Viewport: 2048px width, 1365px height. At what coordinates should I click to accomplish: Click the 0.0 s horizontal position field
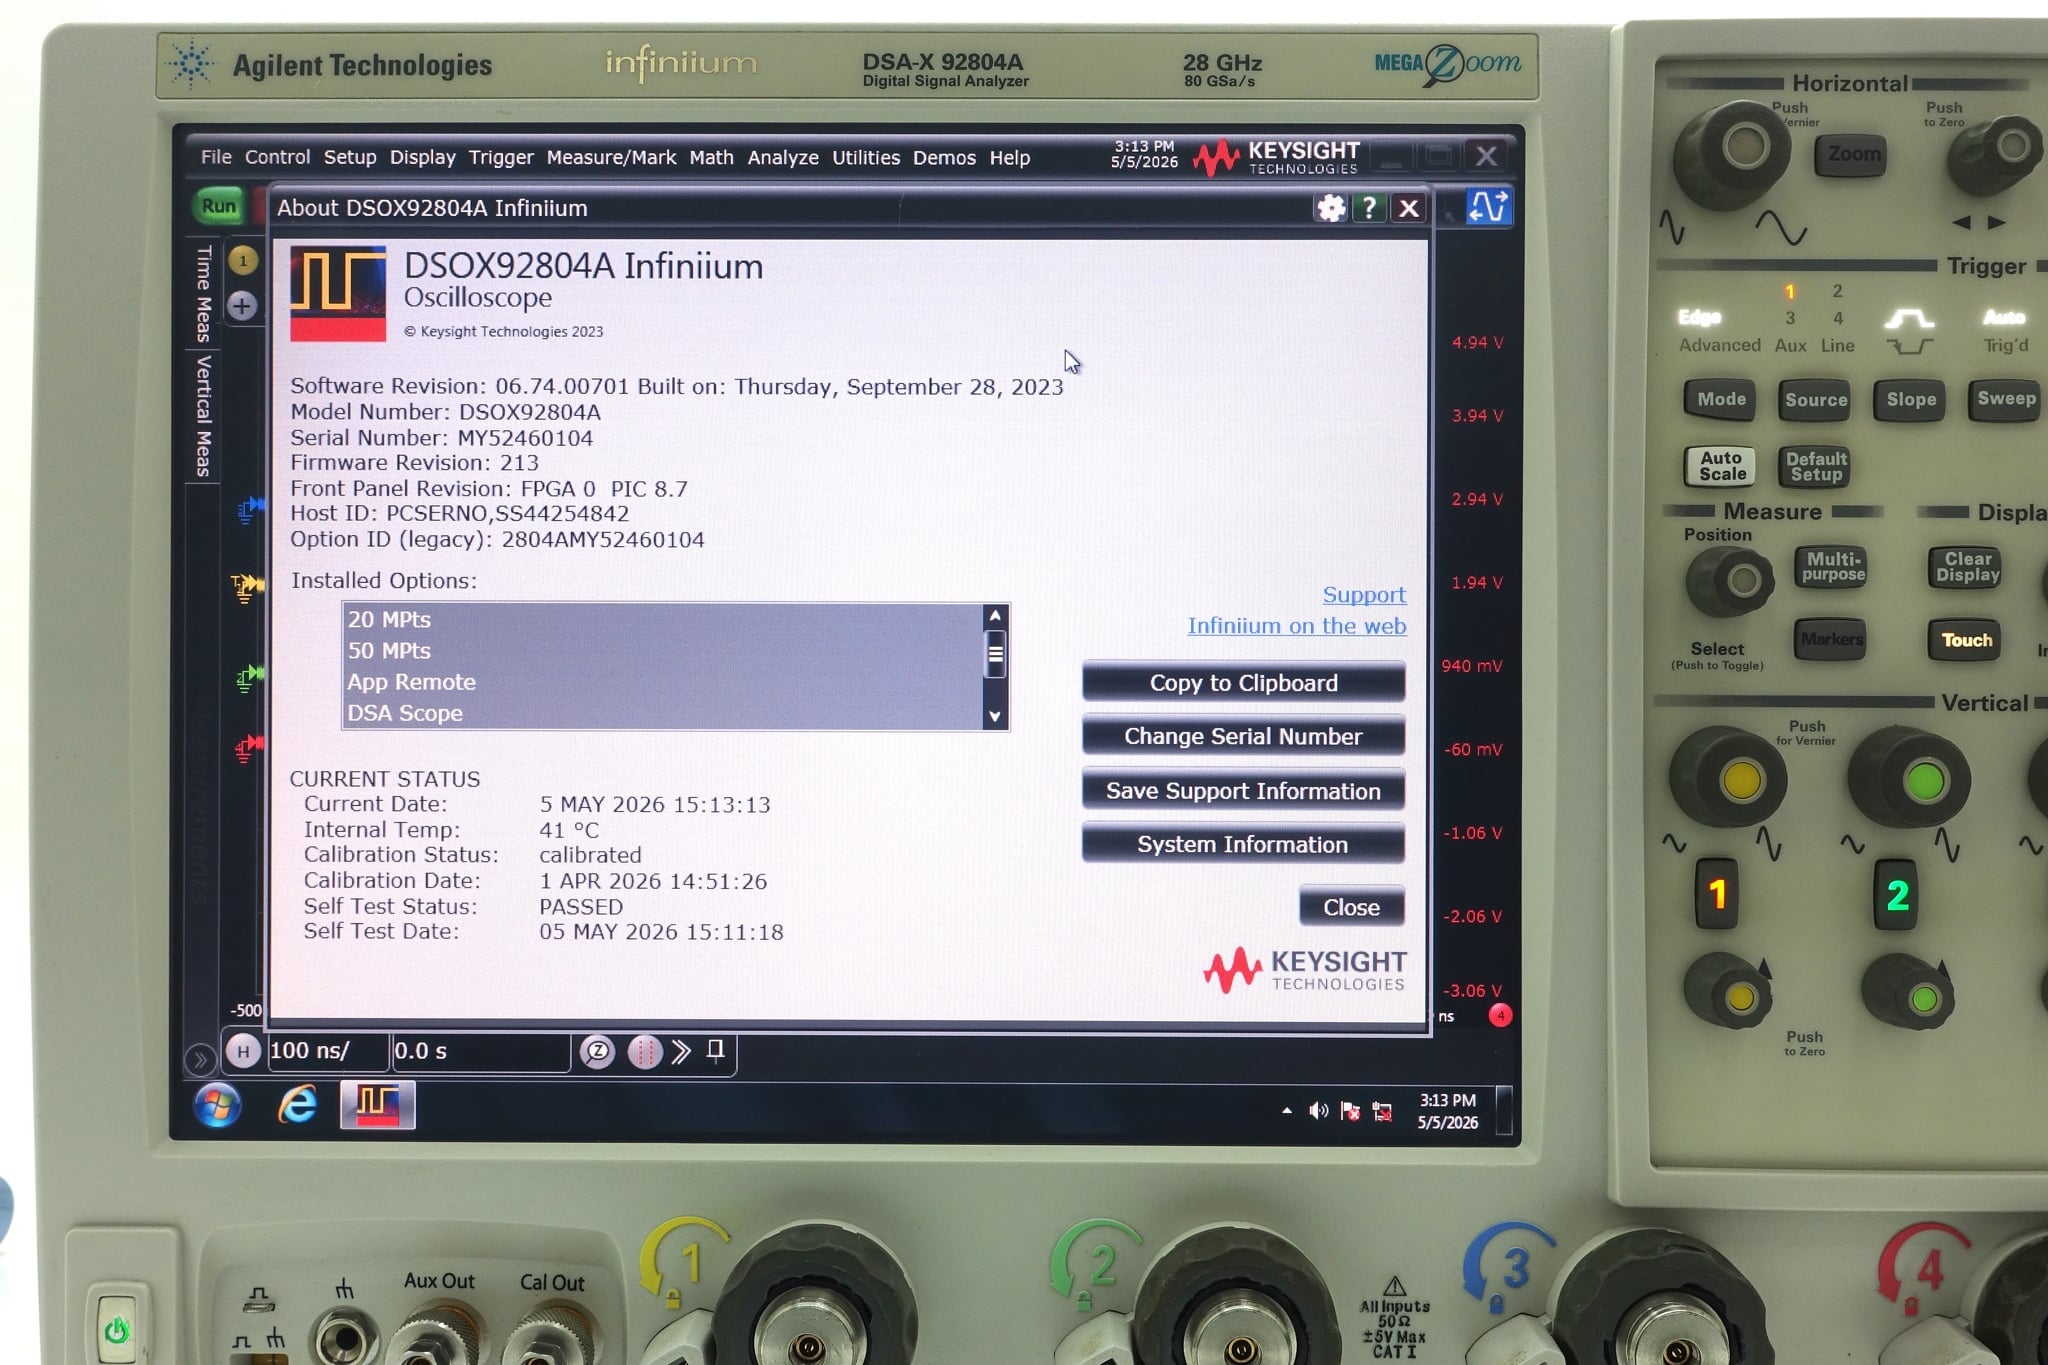[x=480, y=1051]
